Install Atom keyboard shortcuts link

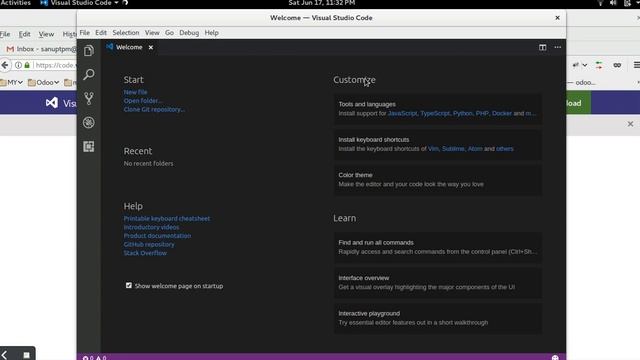pos(475,149)
